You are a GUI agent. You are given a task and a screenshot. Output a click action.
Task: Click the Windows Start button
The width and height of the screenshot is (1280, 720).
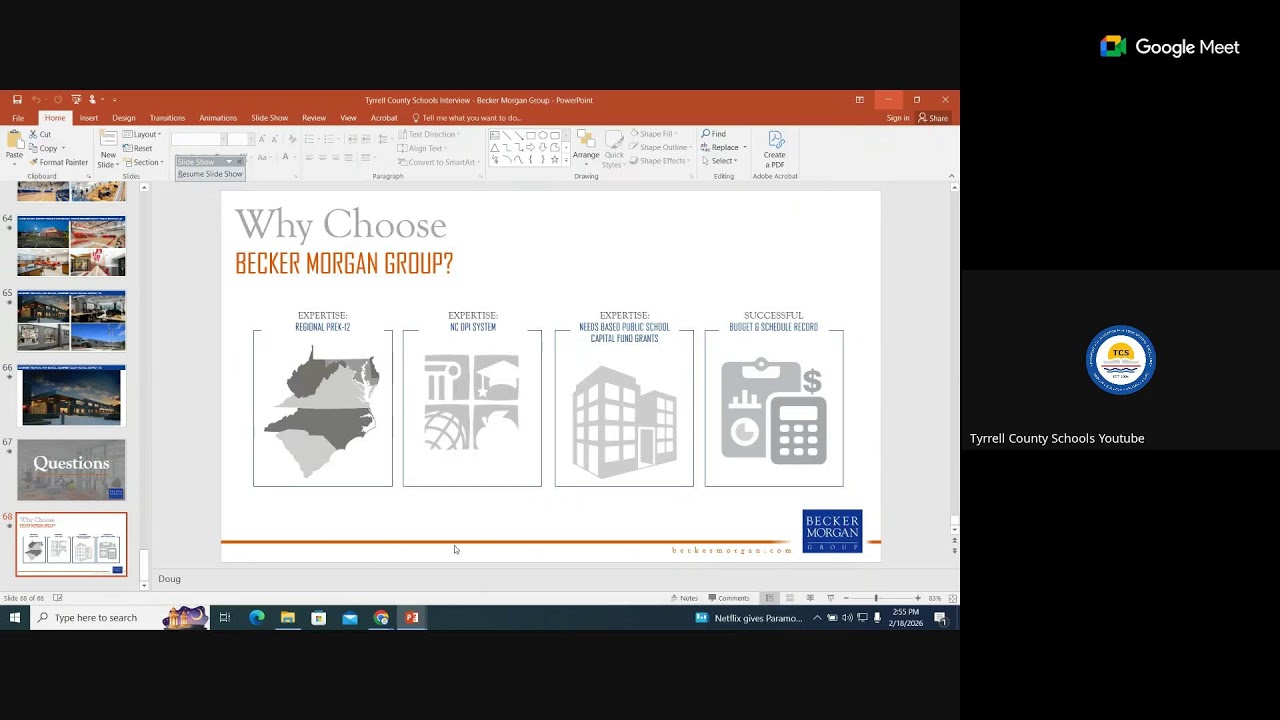[14, 618]
